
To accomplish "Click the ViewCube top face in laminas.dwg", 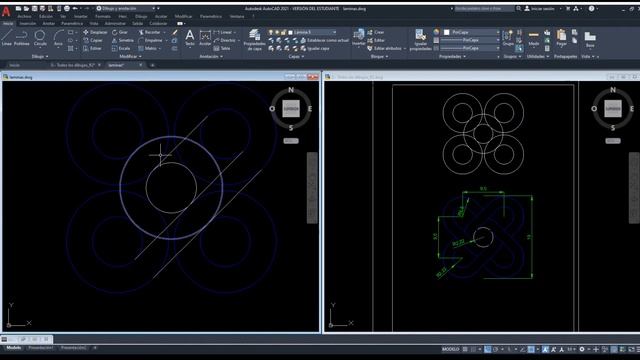I will click(291, 109).
